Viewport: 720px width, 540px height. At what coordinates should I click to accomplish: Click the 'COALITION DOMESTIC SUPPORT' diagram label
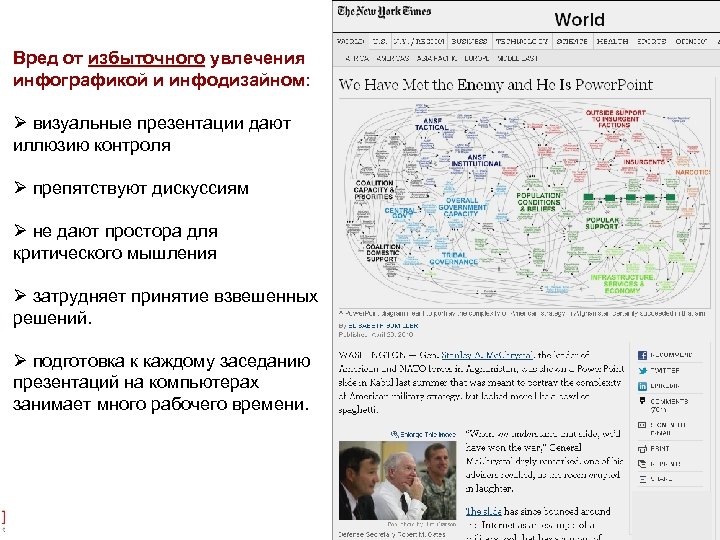tap(382, 253)
